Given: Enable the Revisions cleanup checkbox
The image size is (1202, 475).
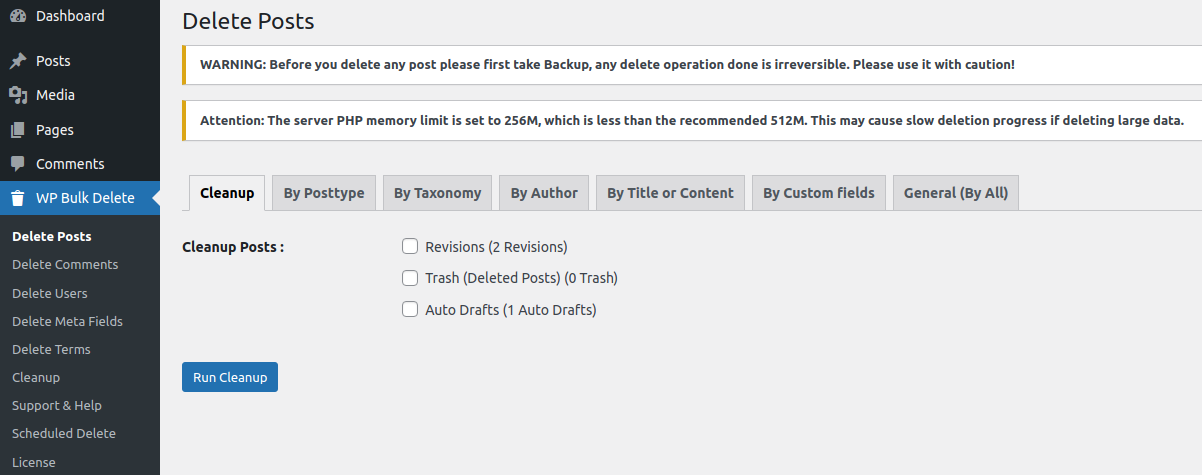Looking at the screenshot, I should coord(410,246).
